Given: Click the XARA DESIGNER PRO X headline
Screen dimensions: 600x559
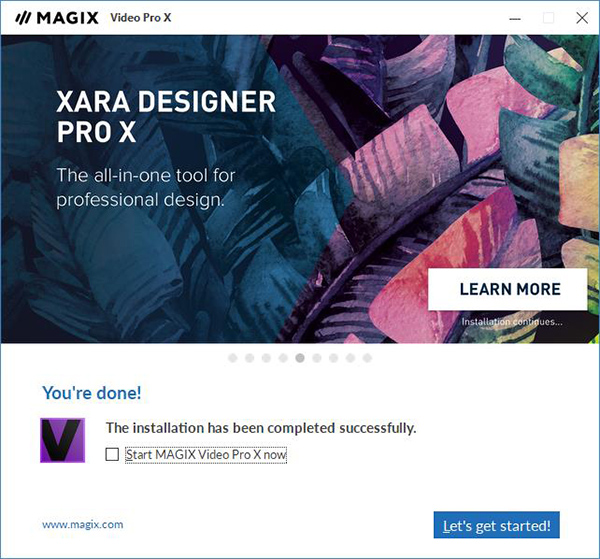Looking at the screenshot, I should pyautogui.click(x=166, y=117).
